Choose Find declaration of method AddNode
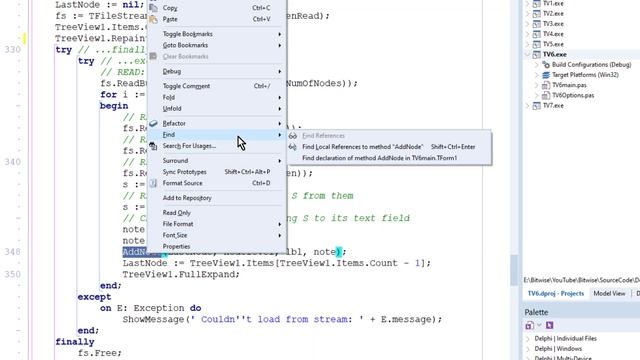 pos(389,158)
